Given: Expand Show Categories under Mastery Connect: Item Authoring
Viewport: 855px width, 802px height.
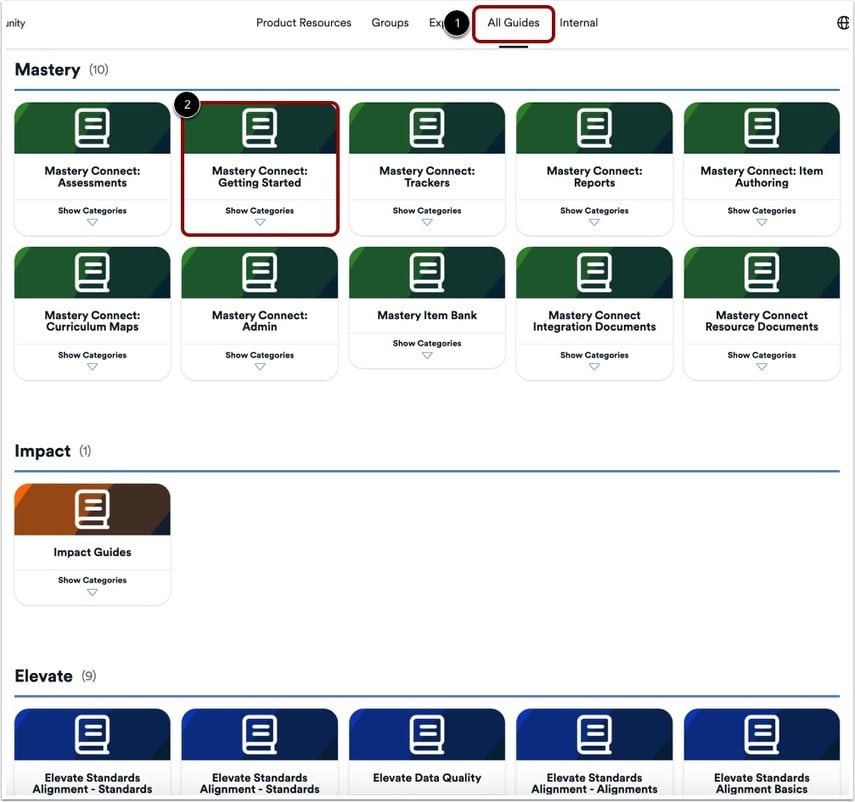Looking at the screenshot, I should [762, 215].
